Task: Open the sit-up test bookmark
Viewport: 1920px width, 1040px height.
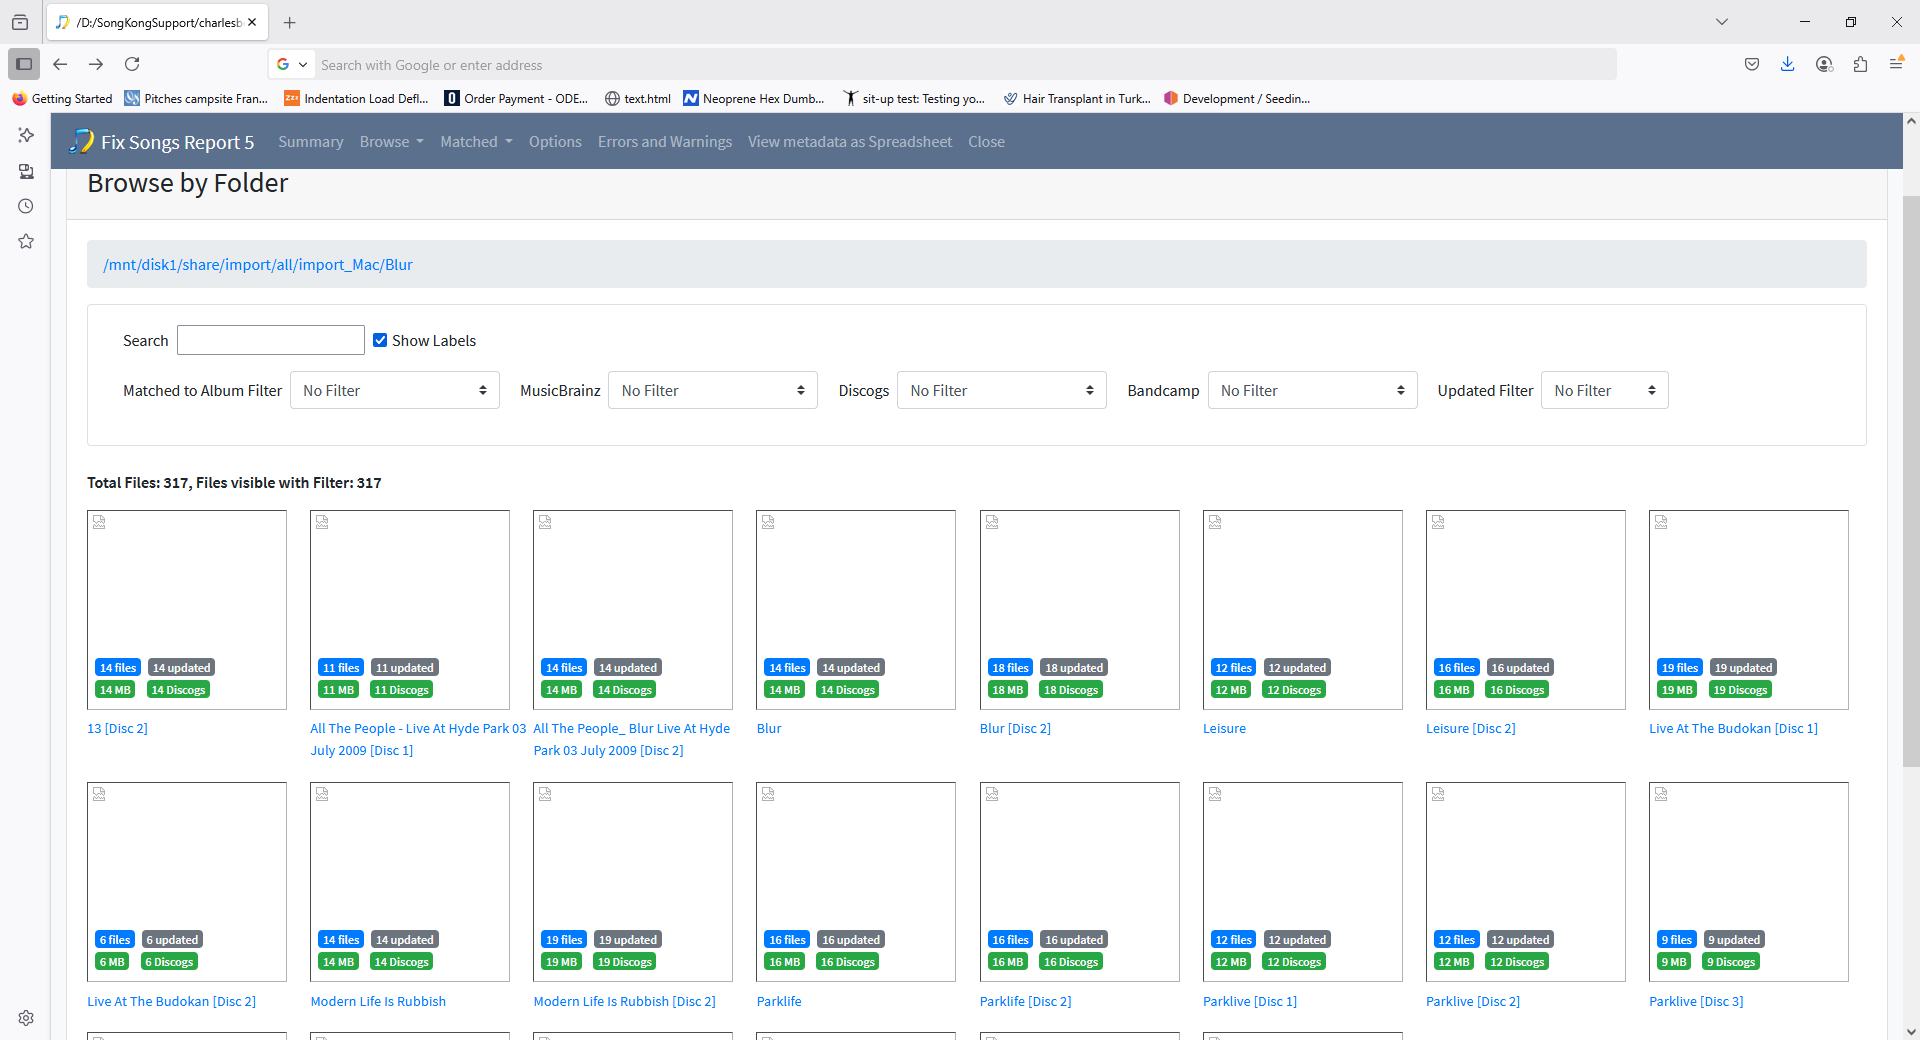Action: pyautogui.click(x=914, y=98)
